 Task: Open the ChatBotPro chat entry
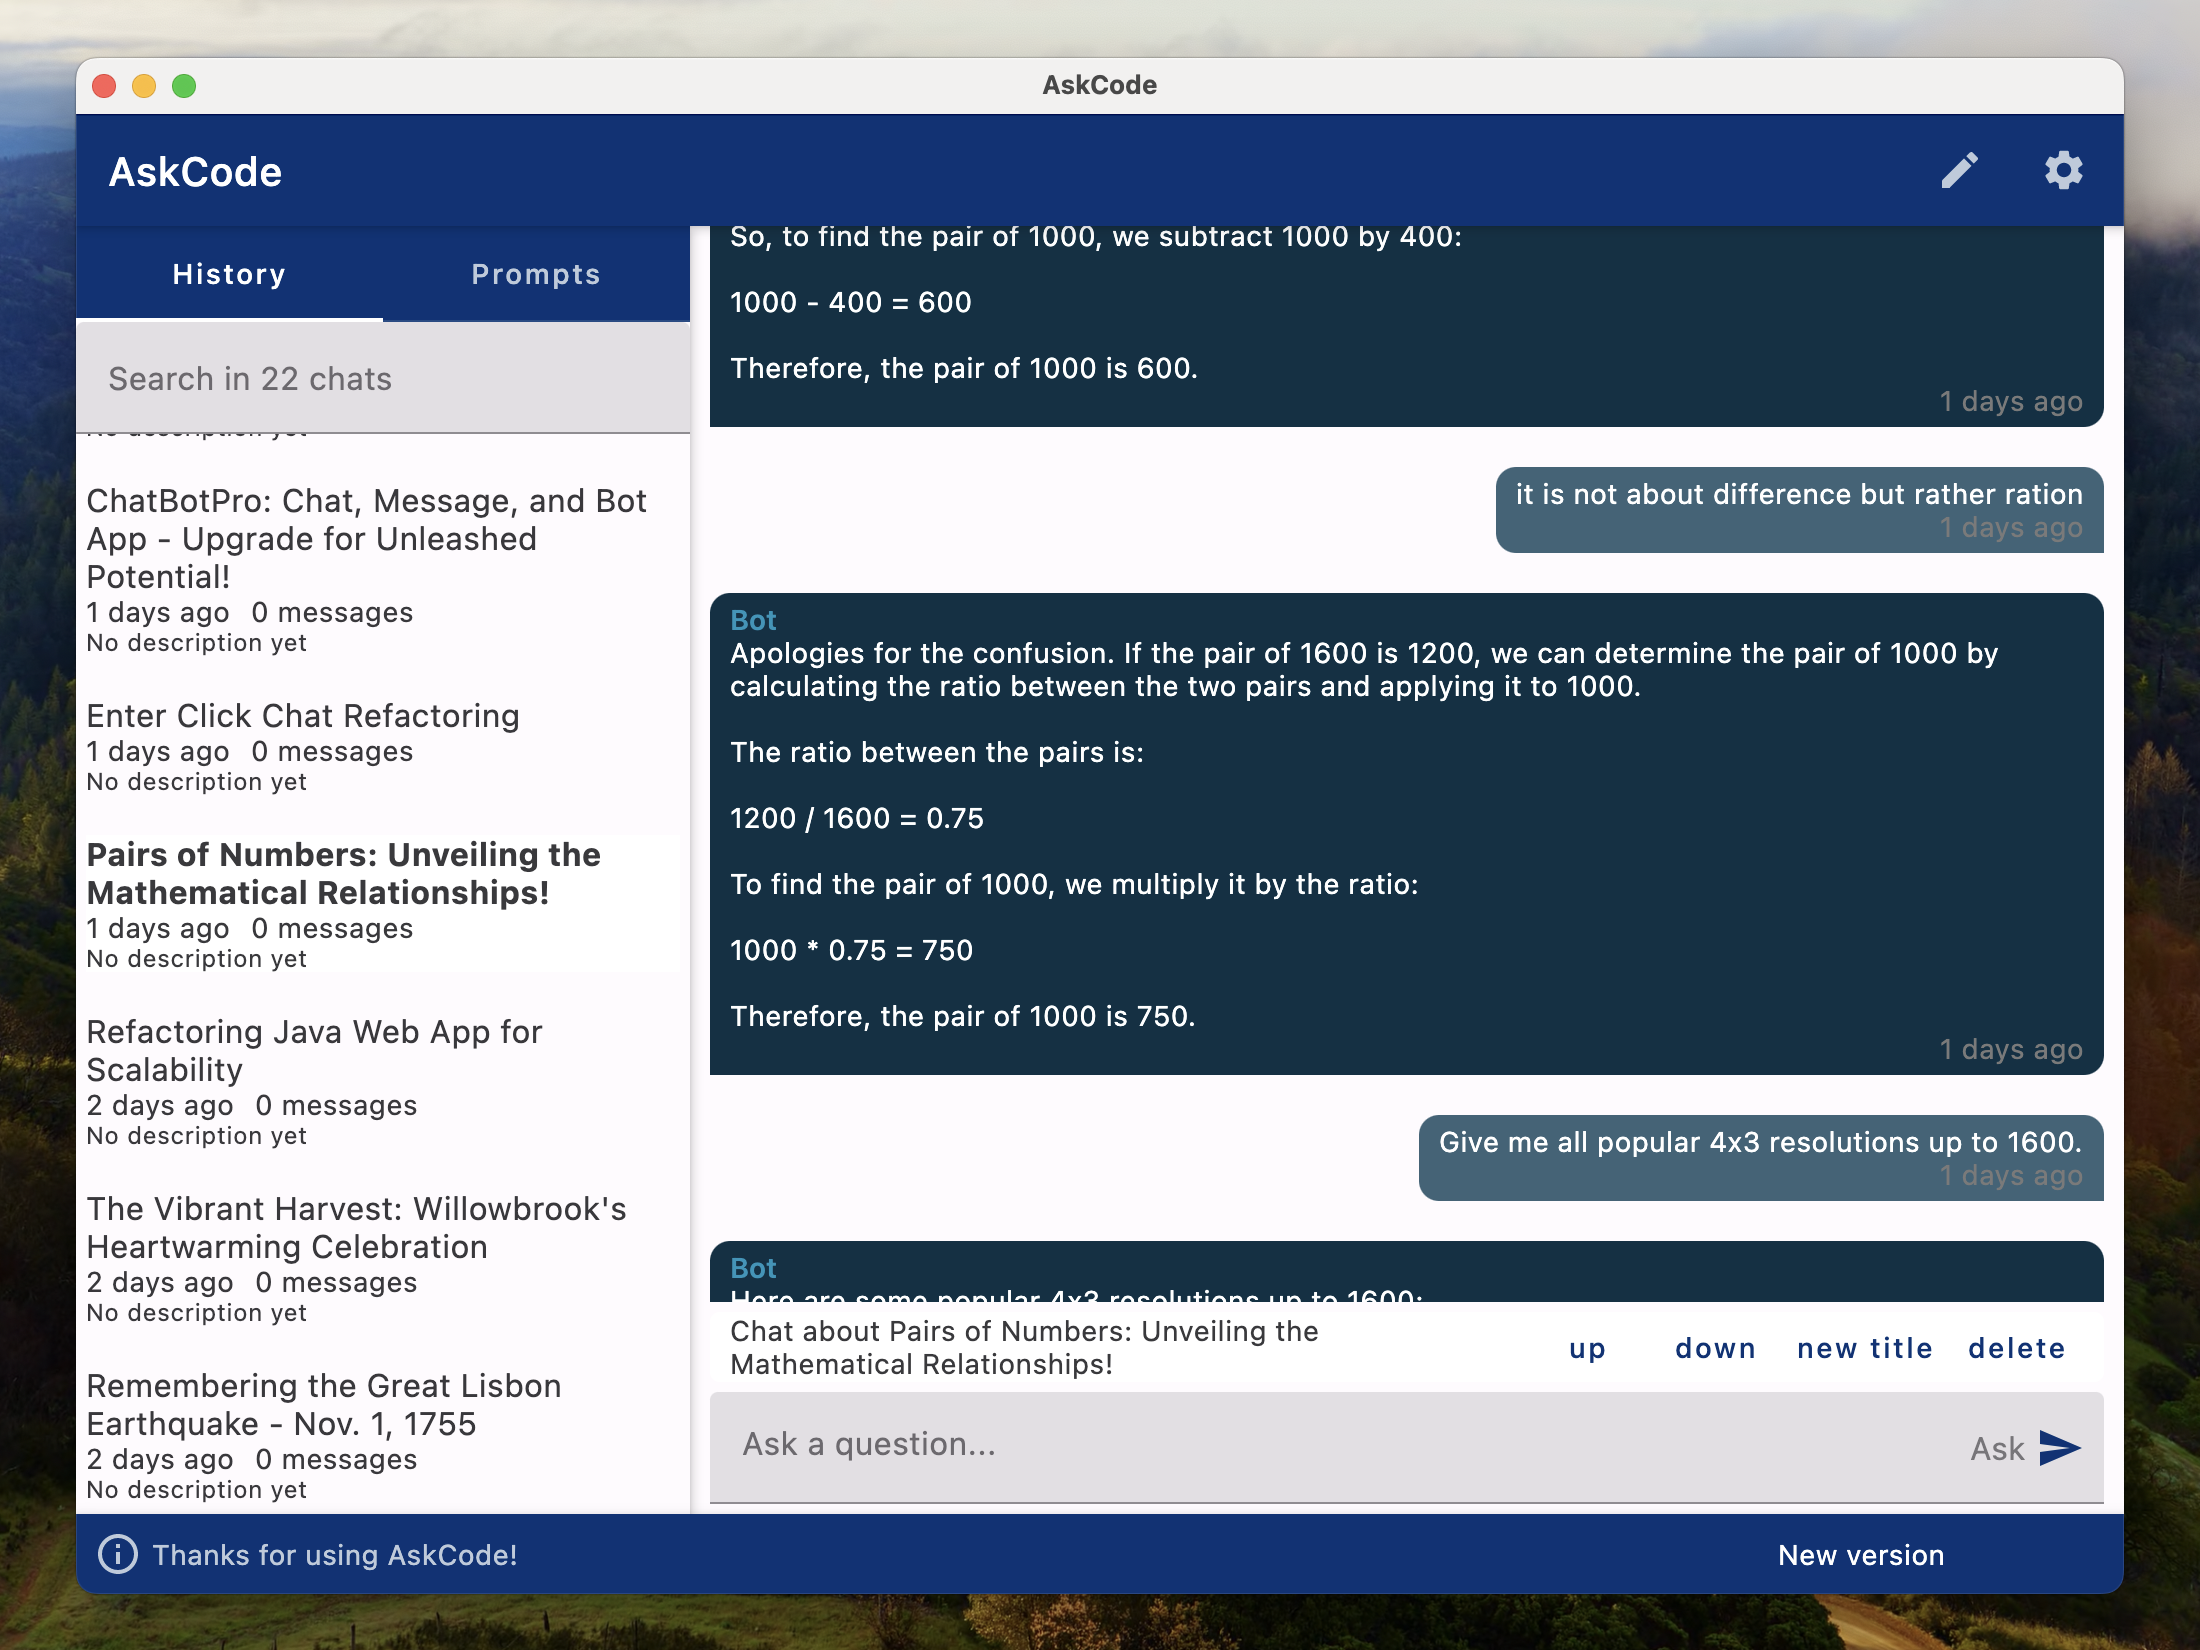[366, 538]
